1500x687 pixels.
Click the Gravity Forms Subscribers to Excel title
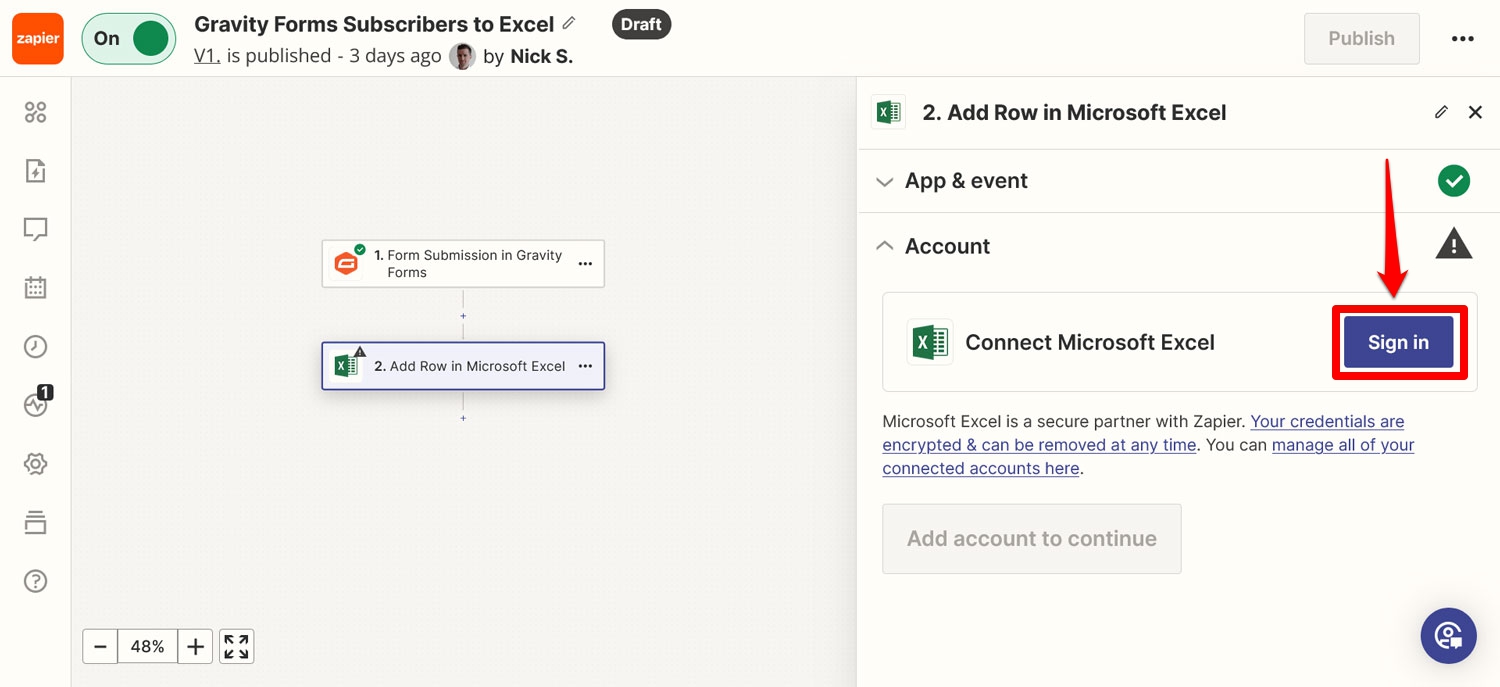click(374, 24)
